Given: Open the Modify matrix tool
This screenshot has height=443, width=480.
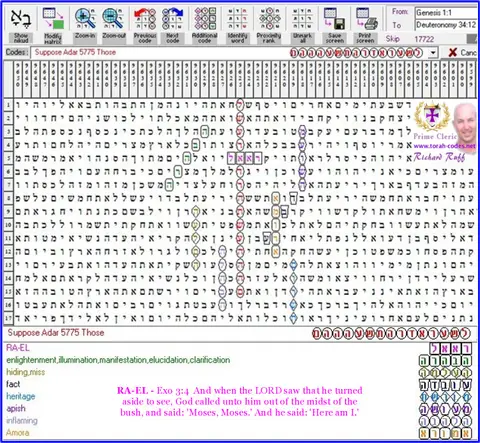Looking at the screenshot, I should pos(53,25).
